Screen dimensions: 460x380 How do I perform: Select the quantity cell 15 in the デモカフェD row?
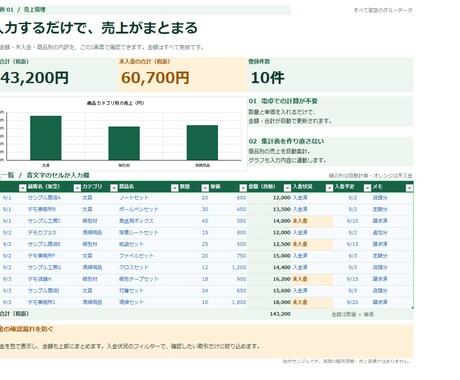205,233
